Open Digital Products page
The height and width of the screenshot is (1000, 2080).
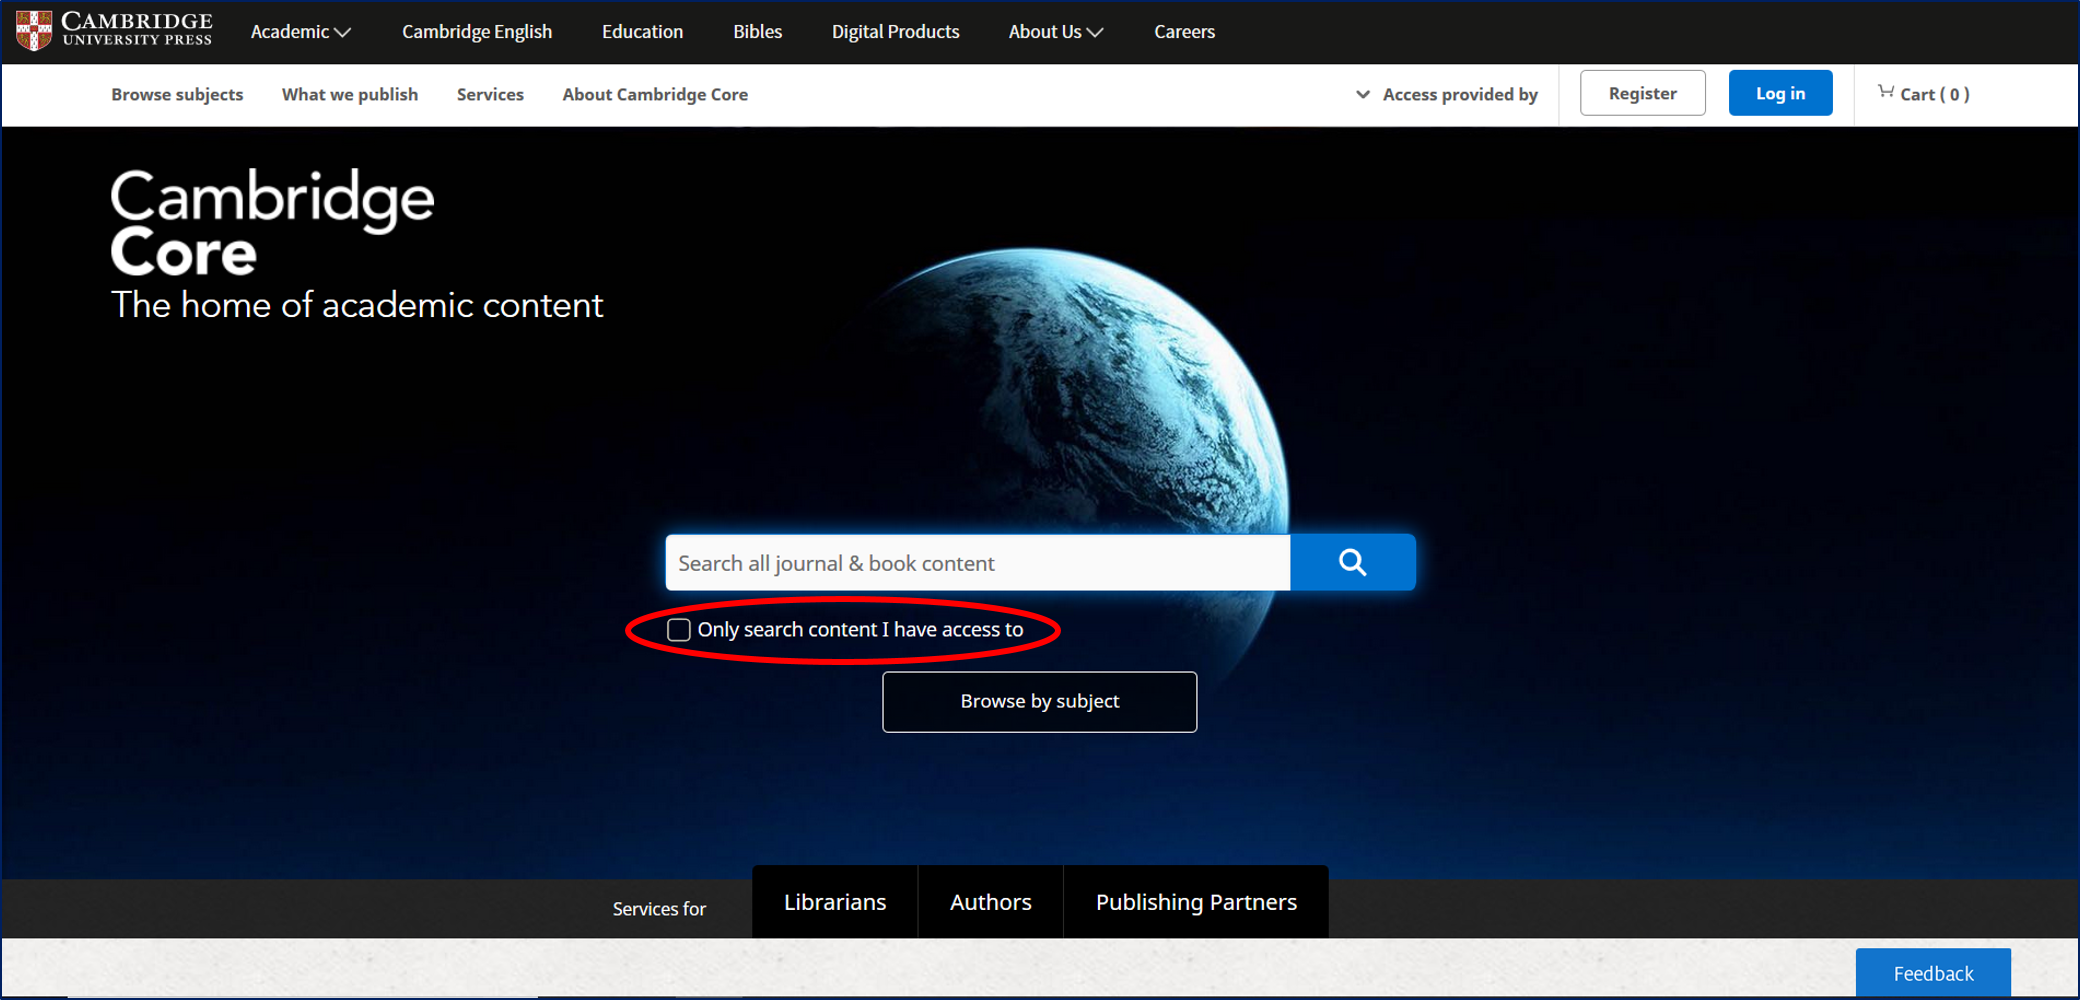pyautogui.click(x=895, y=32)
